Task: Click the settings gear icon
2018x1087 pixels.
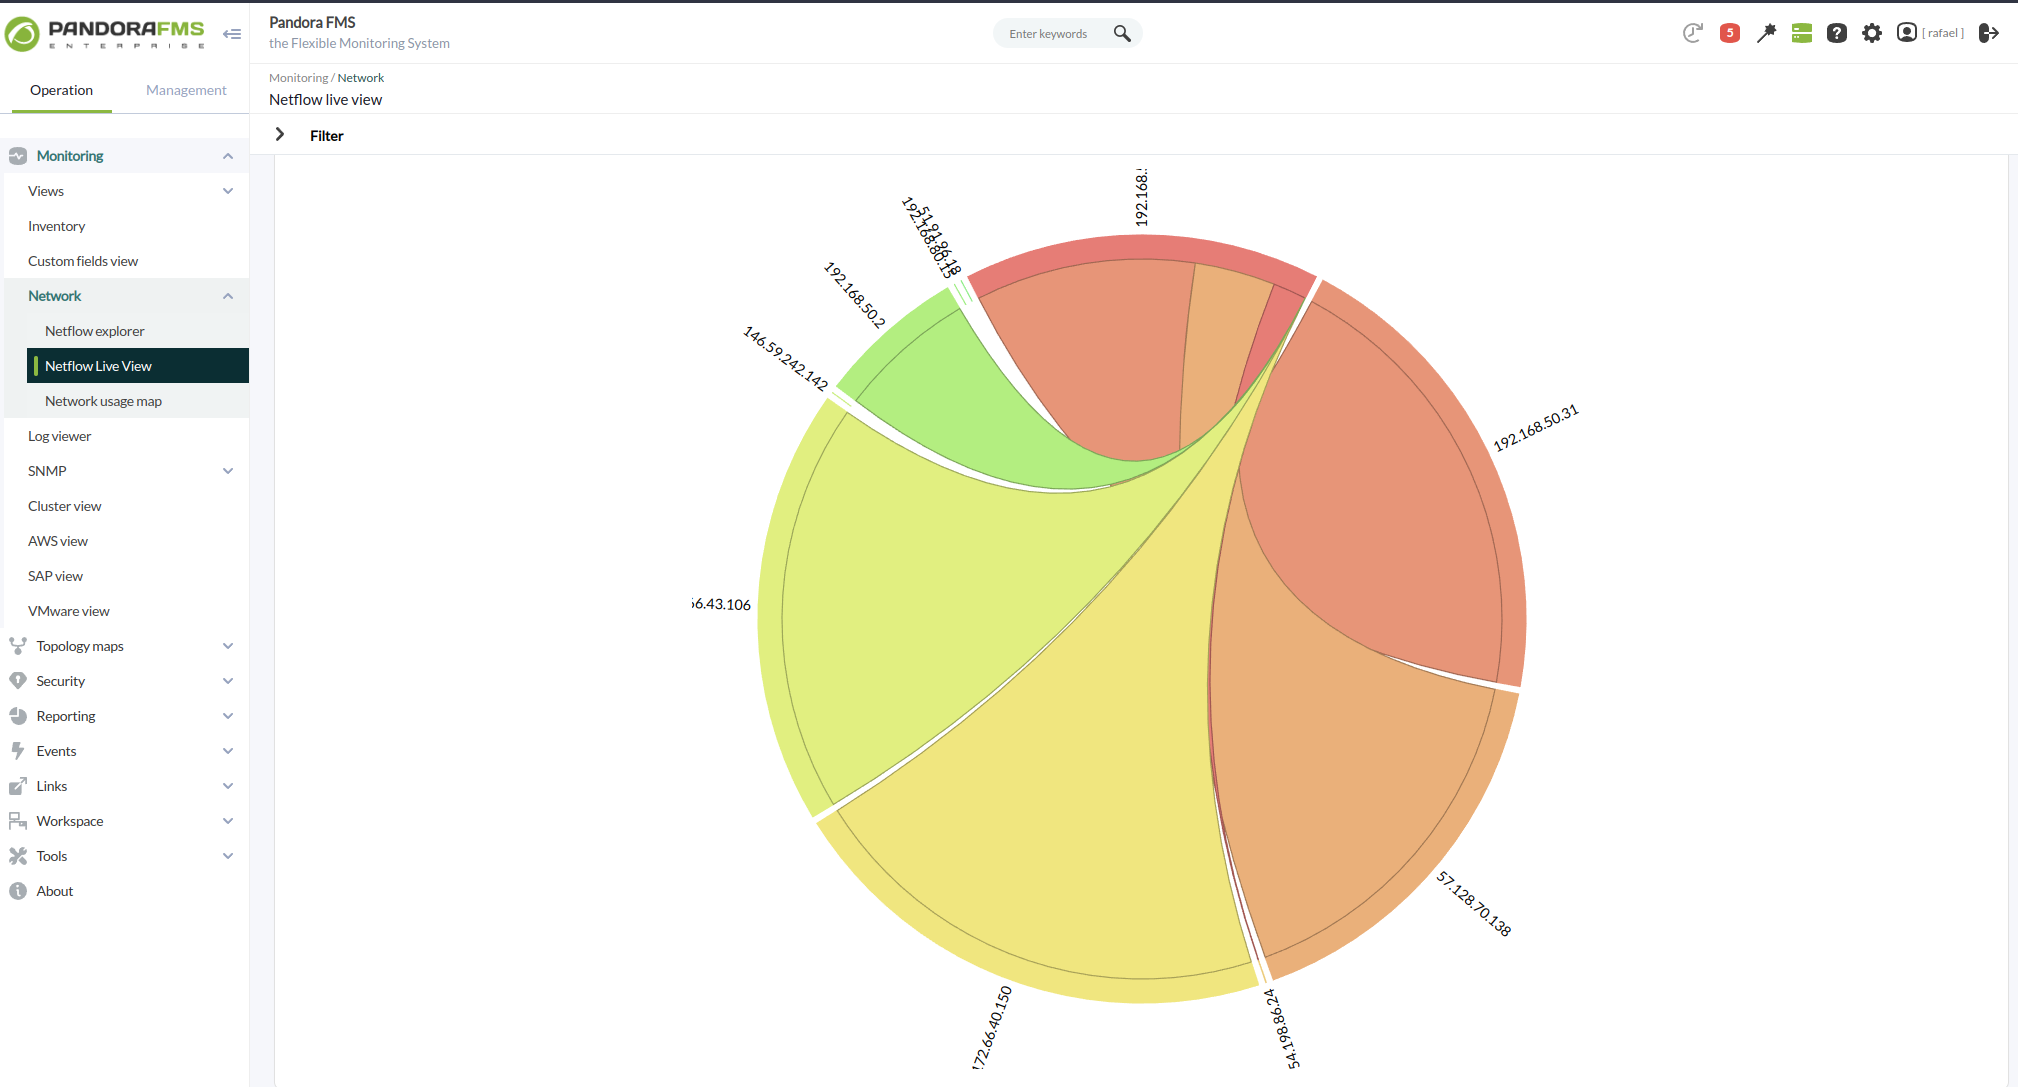Action: [x=1873, y=31]
